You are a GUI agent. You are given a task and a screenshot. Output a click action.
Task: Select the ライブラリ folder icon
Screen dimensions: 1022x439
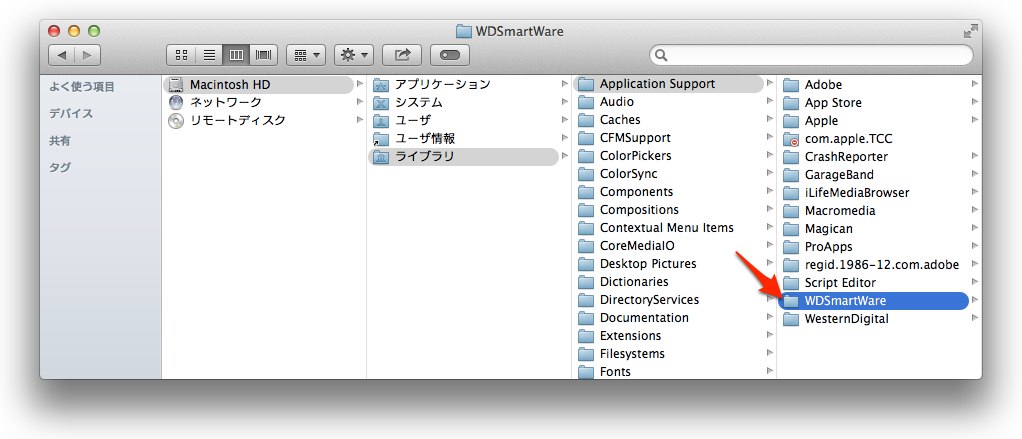[381, 156]
